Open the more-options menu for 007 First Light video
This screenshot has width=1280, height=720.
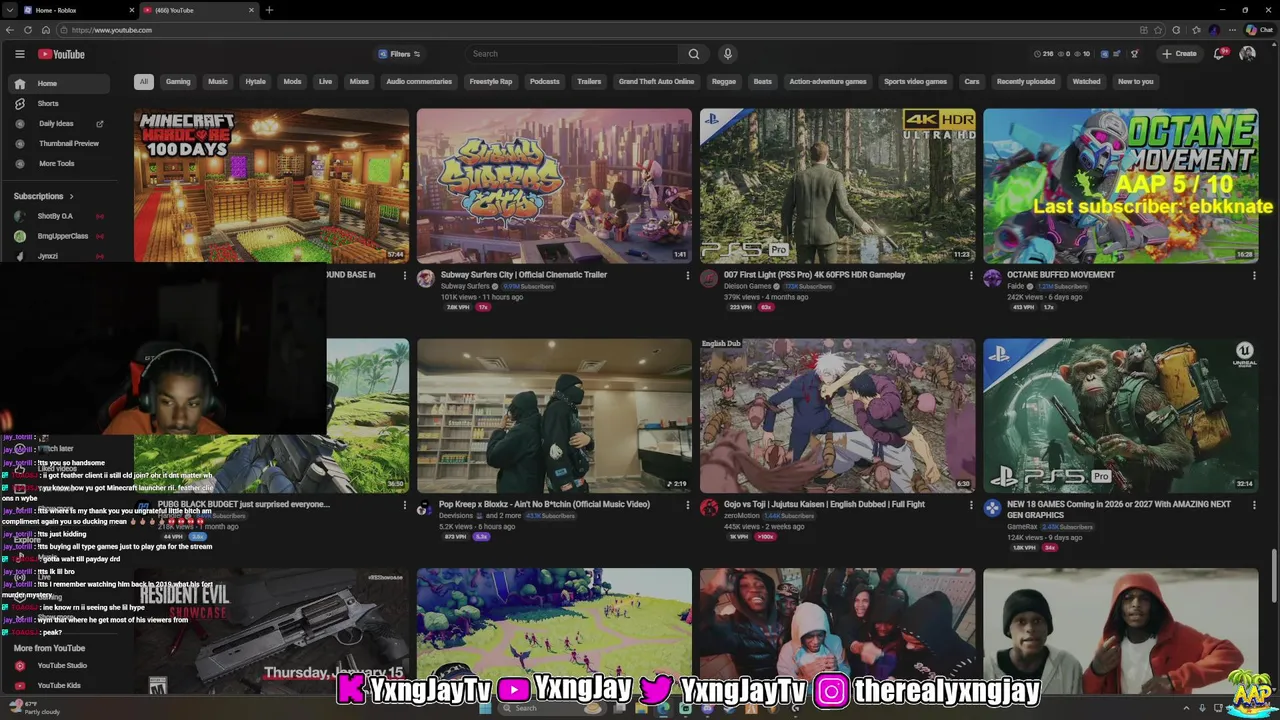point(970,276)
